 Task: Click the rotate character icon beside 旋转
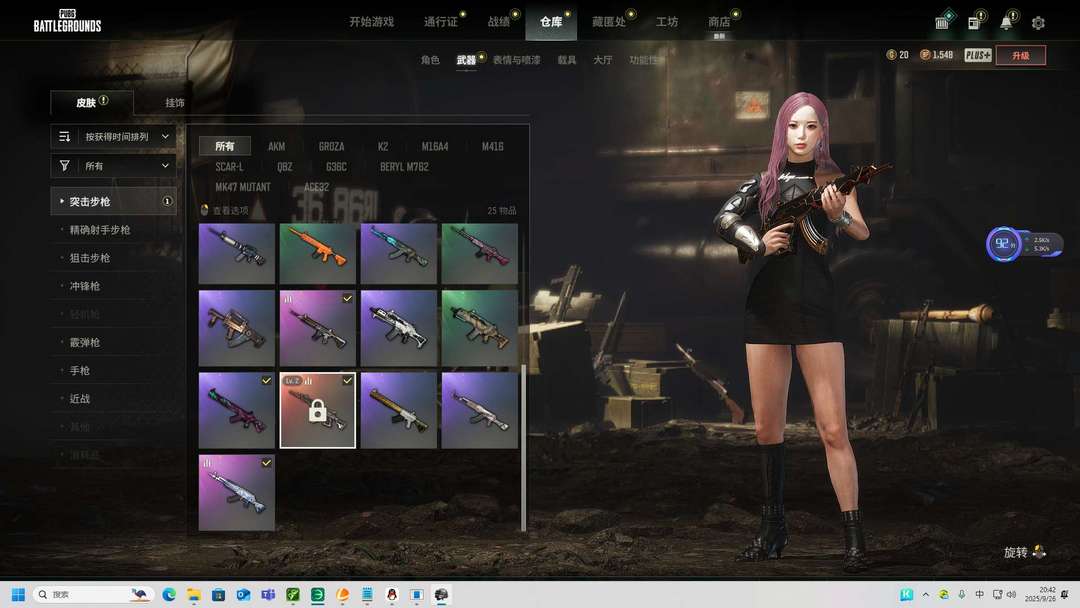(x=1039, y=552)
